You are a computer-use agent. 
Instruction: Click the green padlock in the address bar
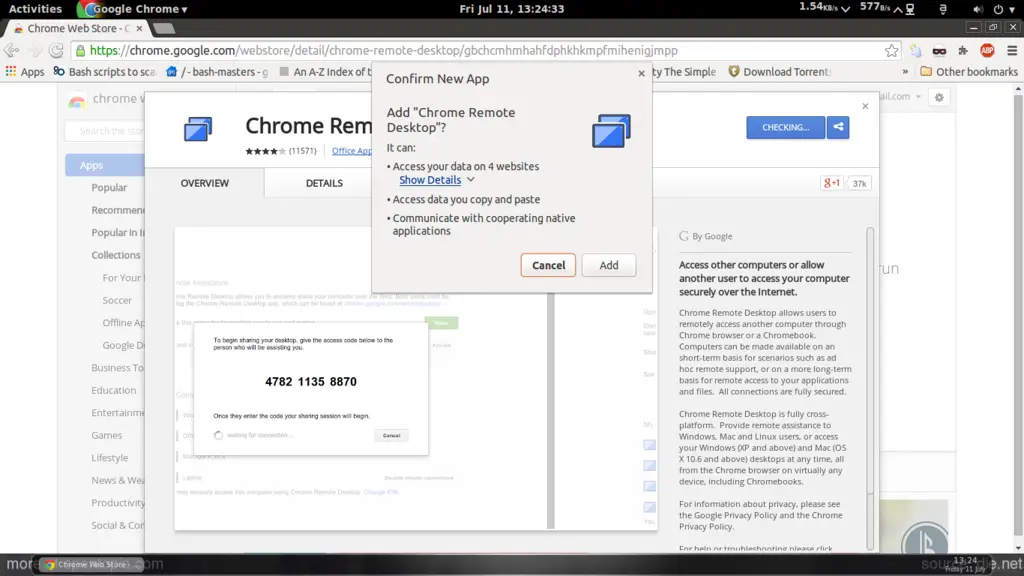pos(80,50)
